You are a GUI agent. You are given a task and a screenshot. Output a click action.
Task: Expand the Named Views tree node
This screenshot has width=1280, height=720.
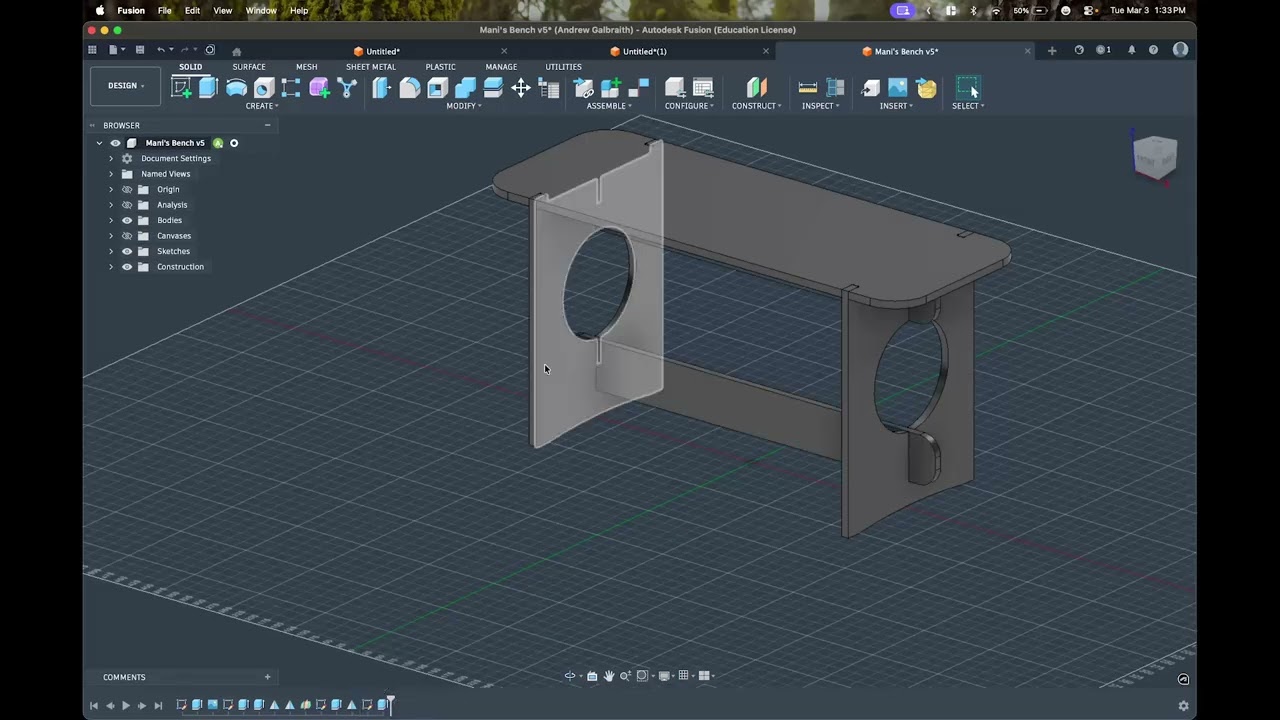click(111, 174)
